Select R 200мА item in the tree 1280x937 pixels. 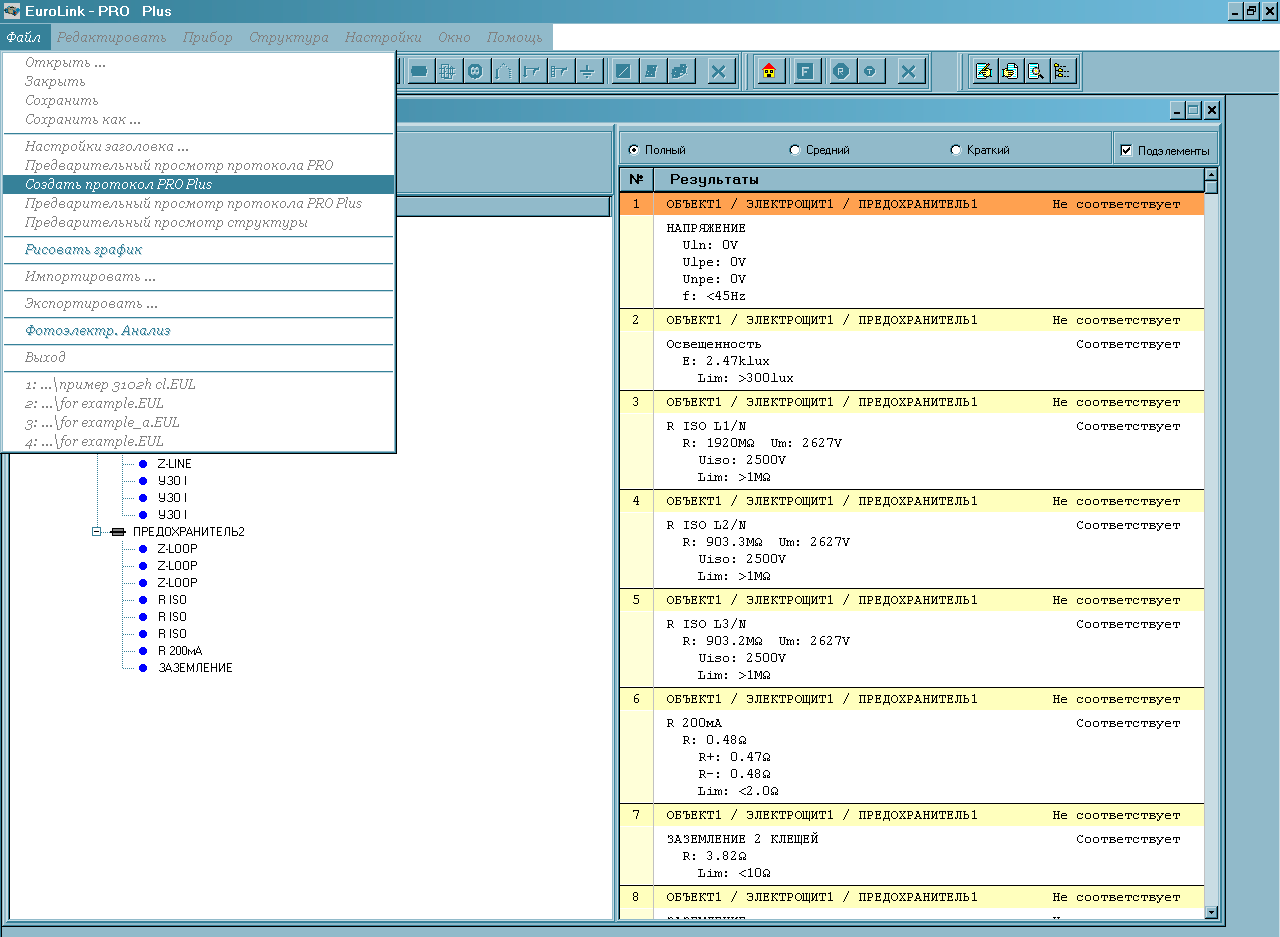click(180, 650)
